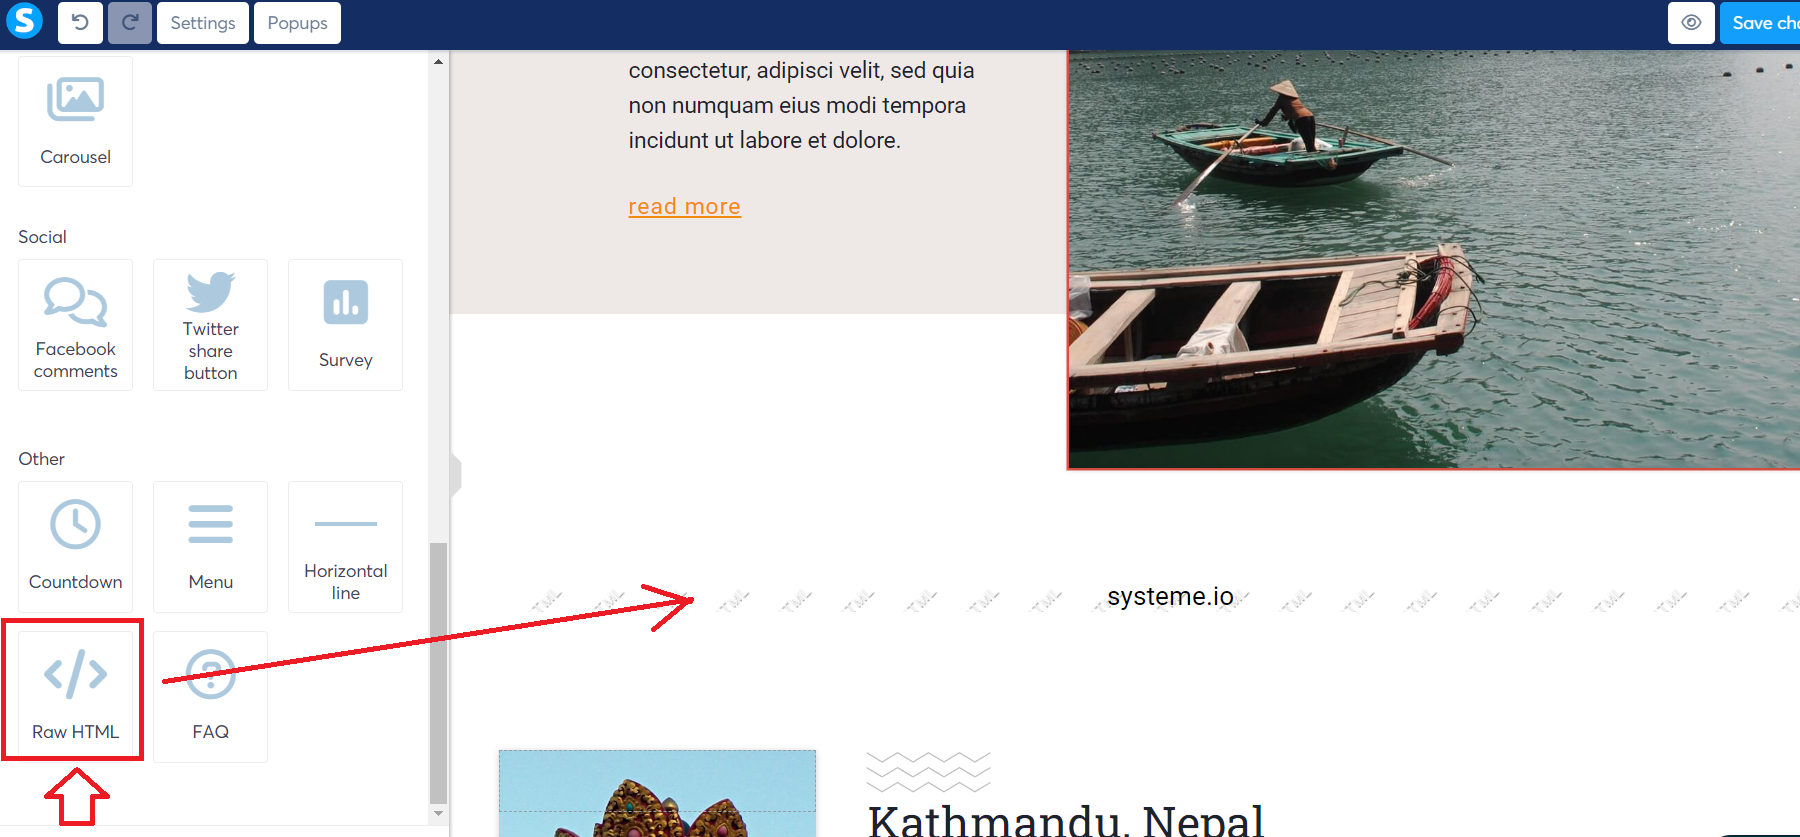Follow the read more link
The width and height of the screenshot is (1800, 837).
(684, 206)
